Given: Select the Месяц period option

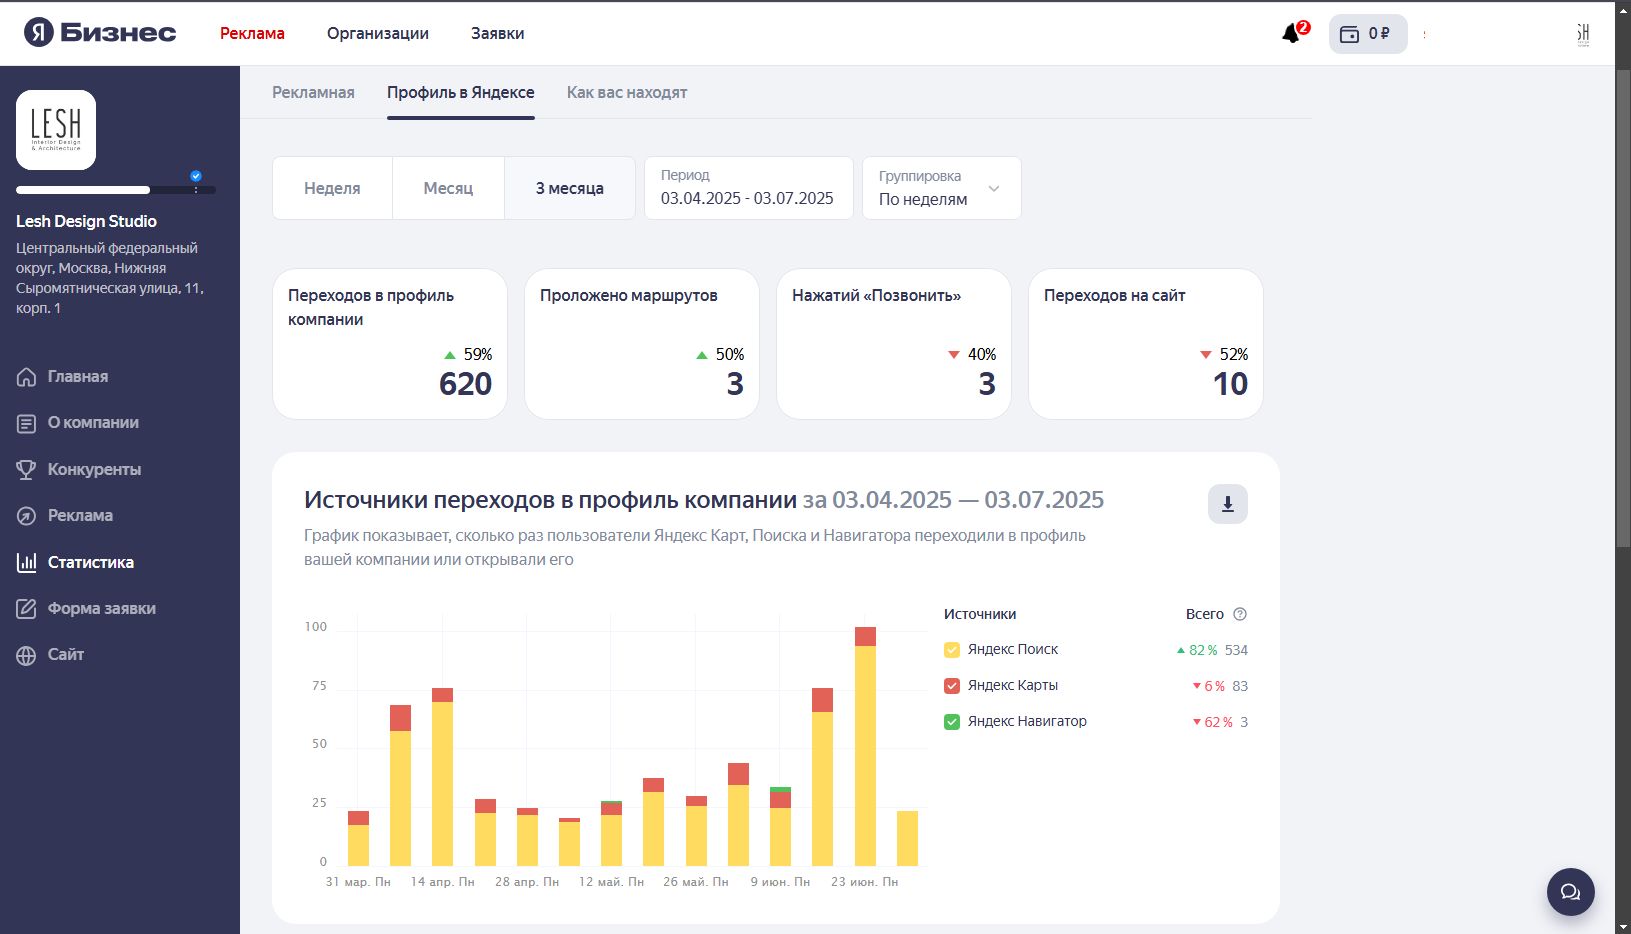Looking at the screenshot, I should 448,188.
